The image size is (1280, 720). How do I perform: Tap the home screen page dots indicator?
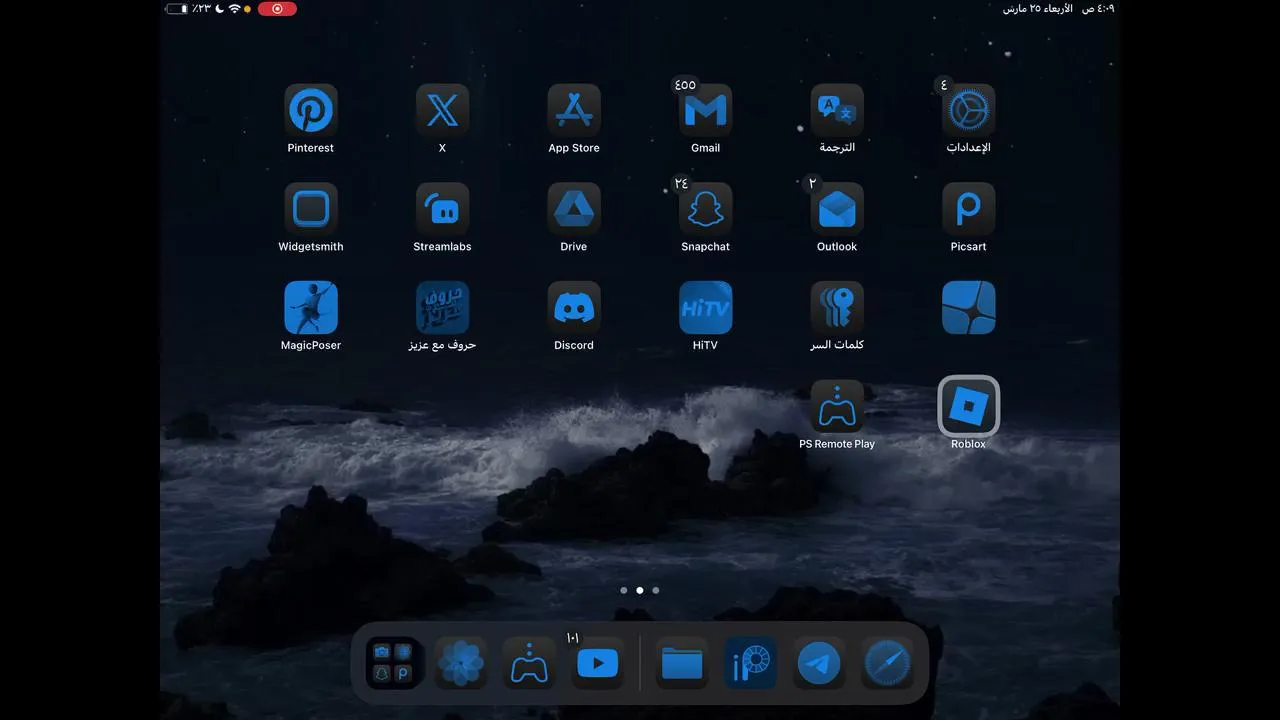click(640, 590)
